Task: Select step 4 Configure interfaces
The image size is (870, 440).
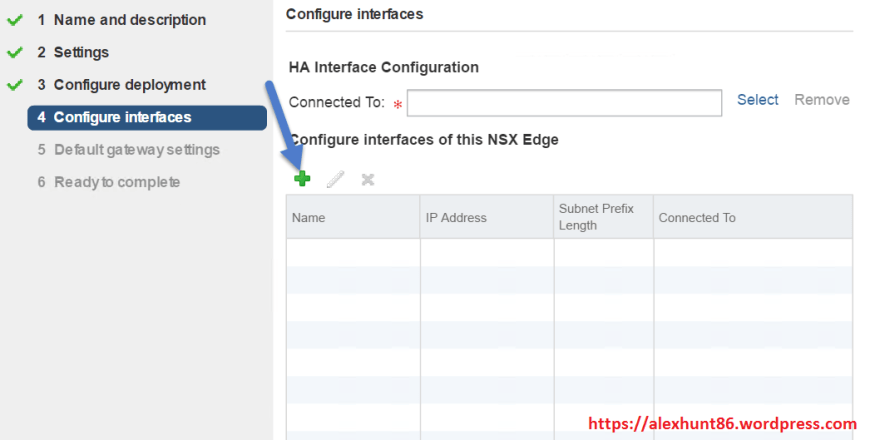Action: pos(147,118)
